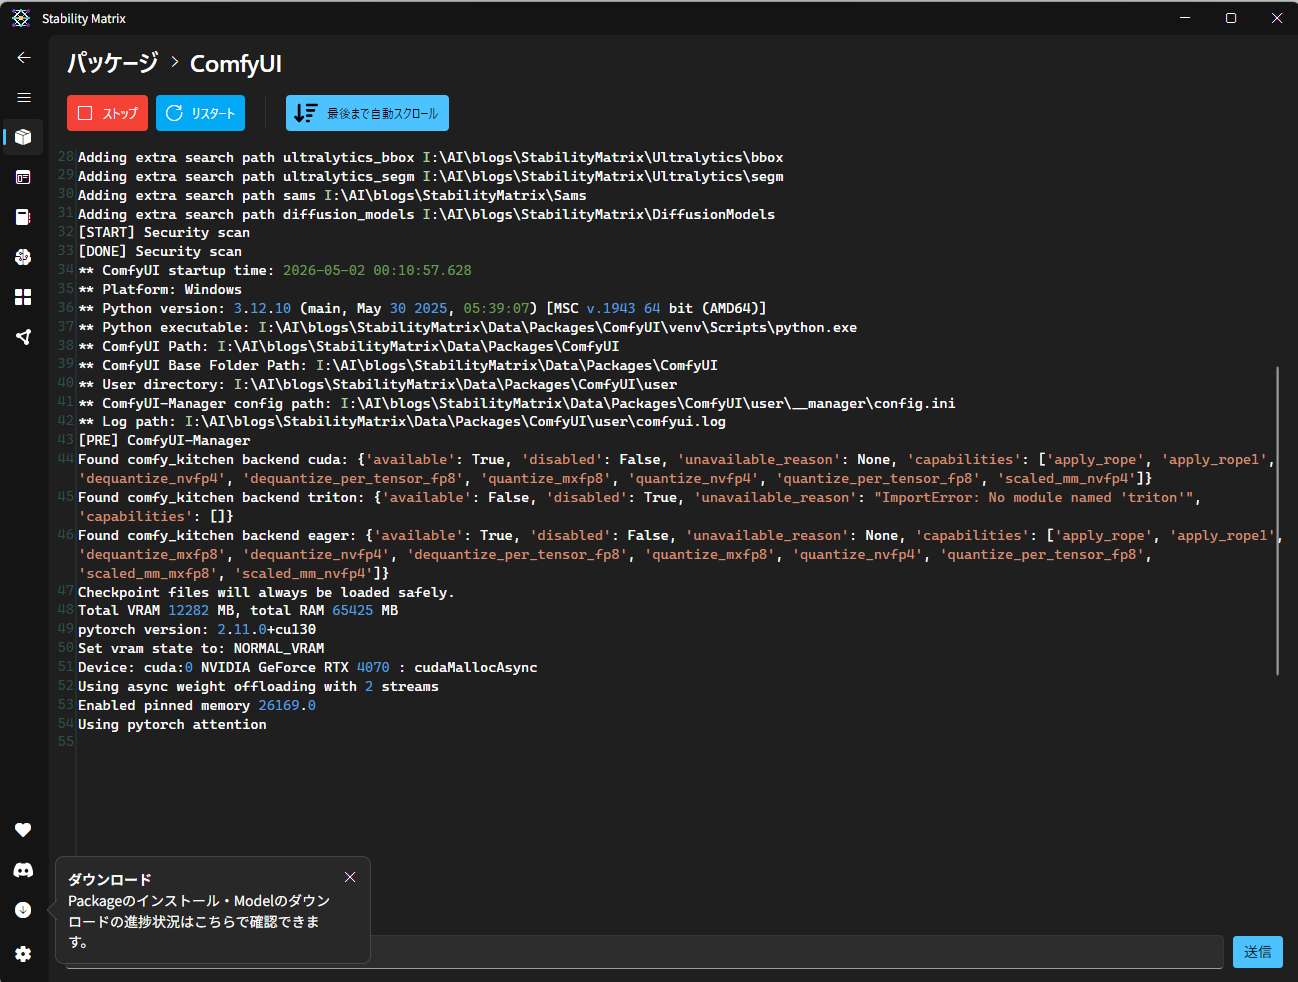Open the Output Browser grid icon

[23, 297]
